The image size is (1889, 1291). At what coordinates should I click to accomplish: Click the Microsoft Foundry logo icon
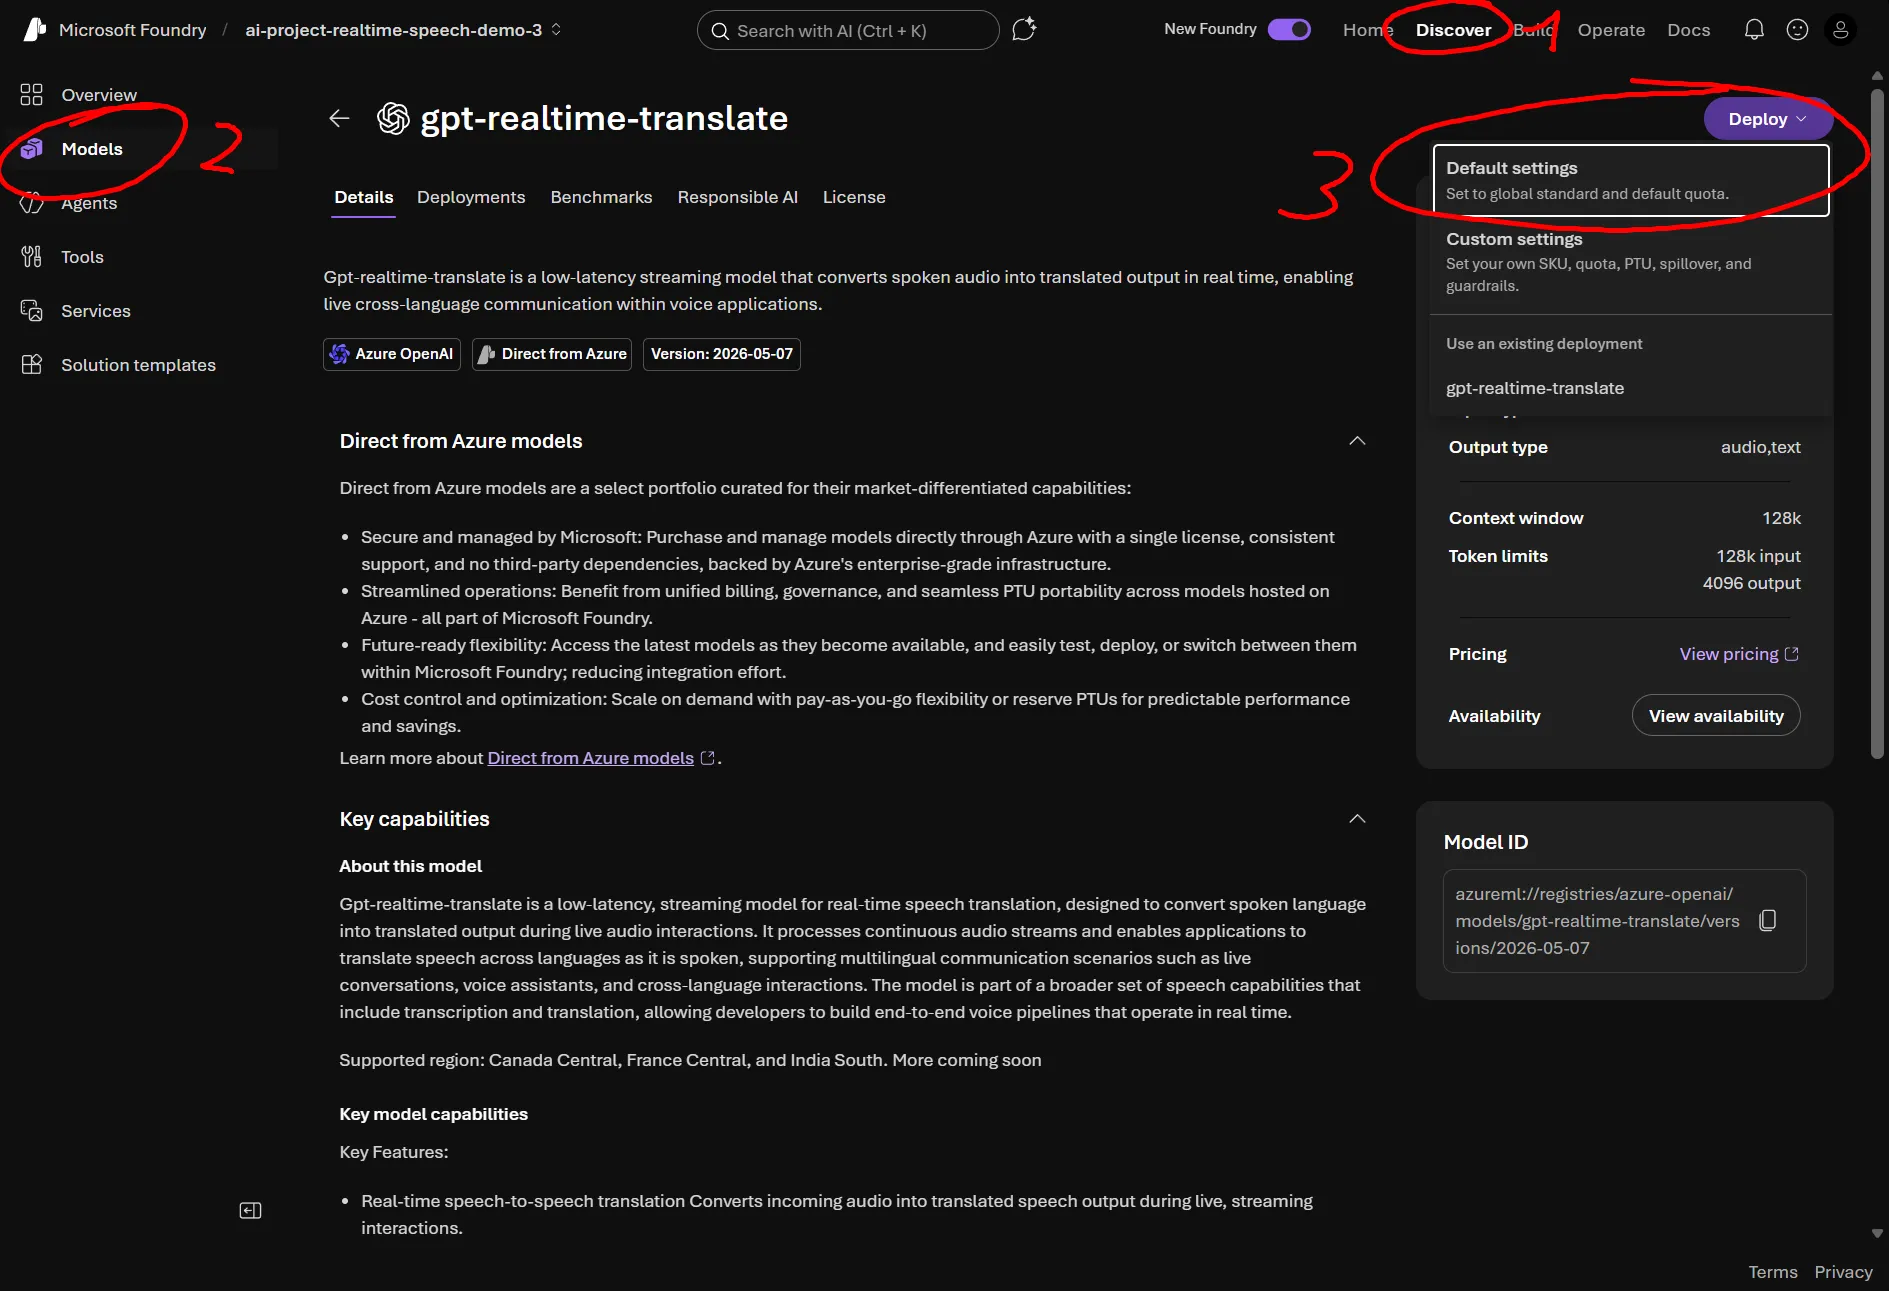click(x=35, y=30)
